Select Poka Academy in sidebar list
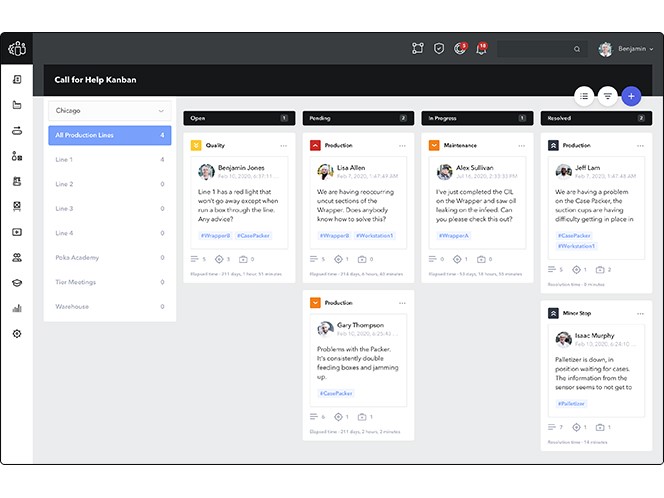 [x=110, y=257]
